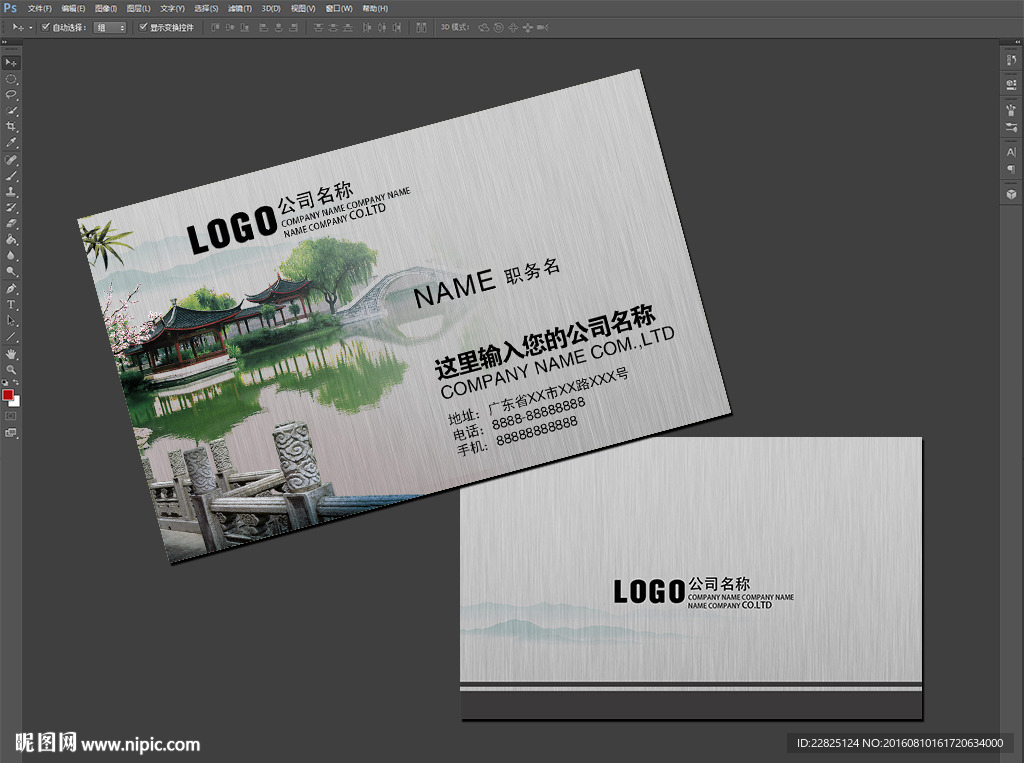Select the Eraser tool
Screen dimensions: 1024x763
pyautogui.click(x=12, y=223)
